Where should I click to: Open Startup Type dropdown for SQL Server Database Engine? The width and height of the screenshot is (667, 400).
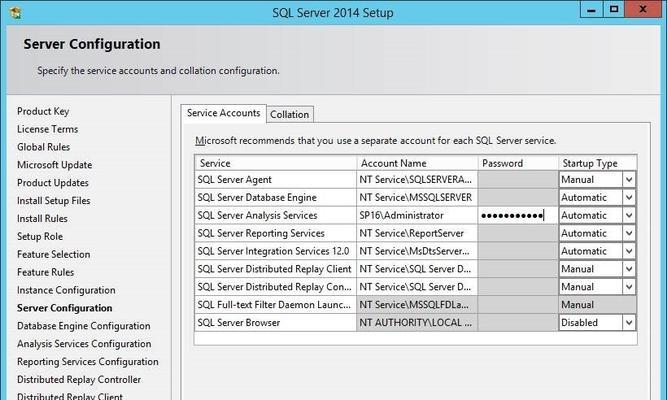[x=629, y=197]
